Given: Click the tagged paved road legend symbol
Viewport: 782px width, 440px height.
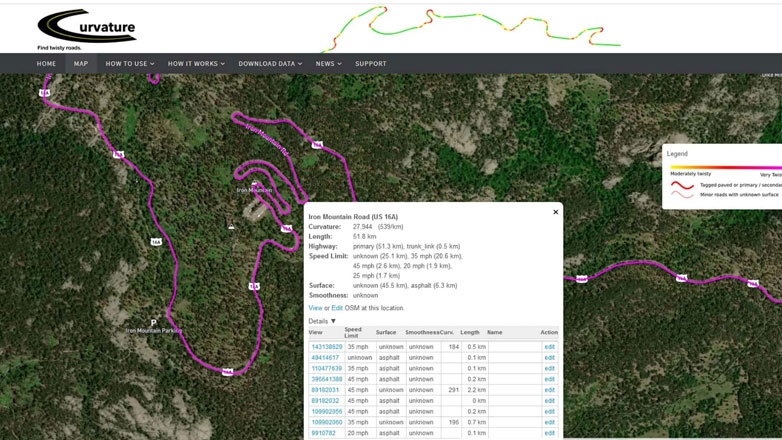Looking at the screenshot, I should click(682, 185).
